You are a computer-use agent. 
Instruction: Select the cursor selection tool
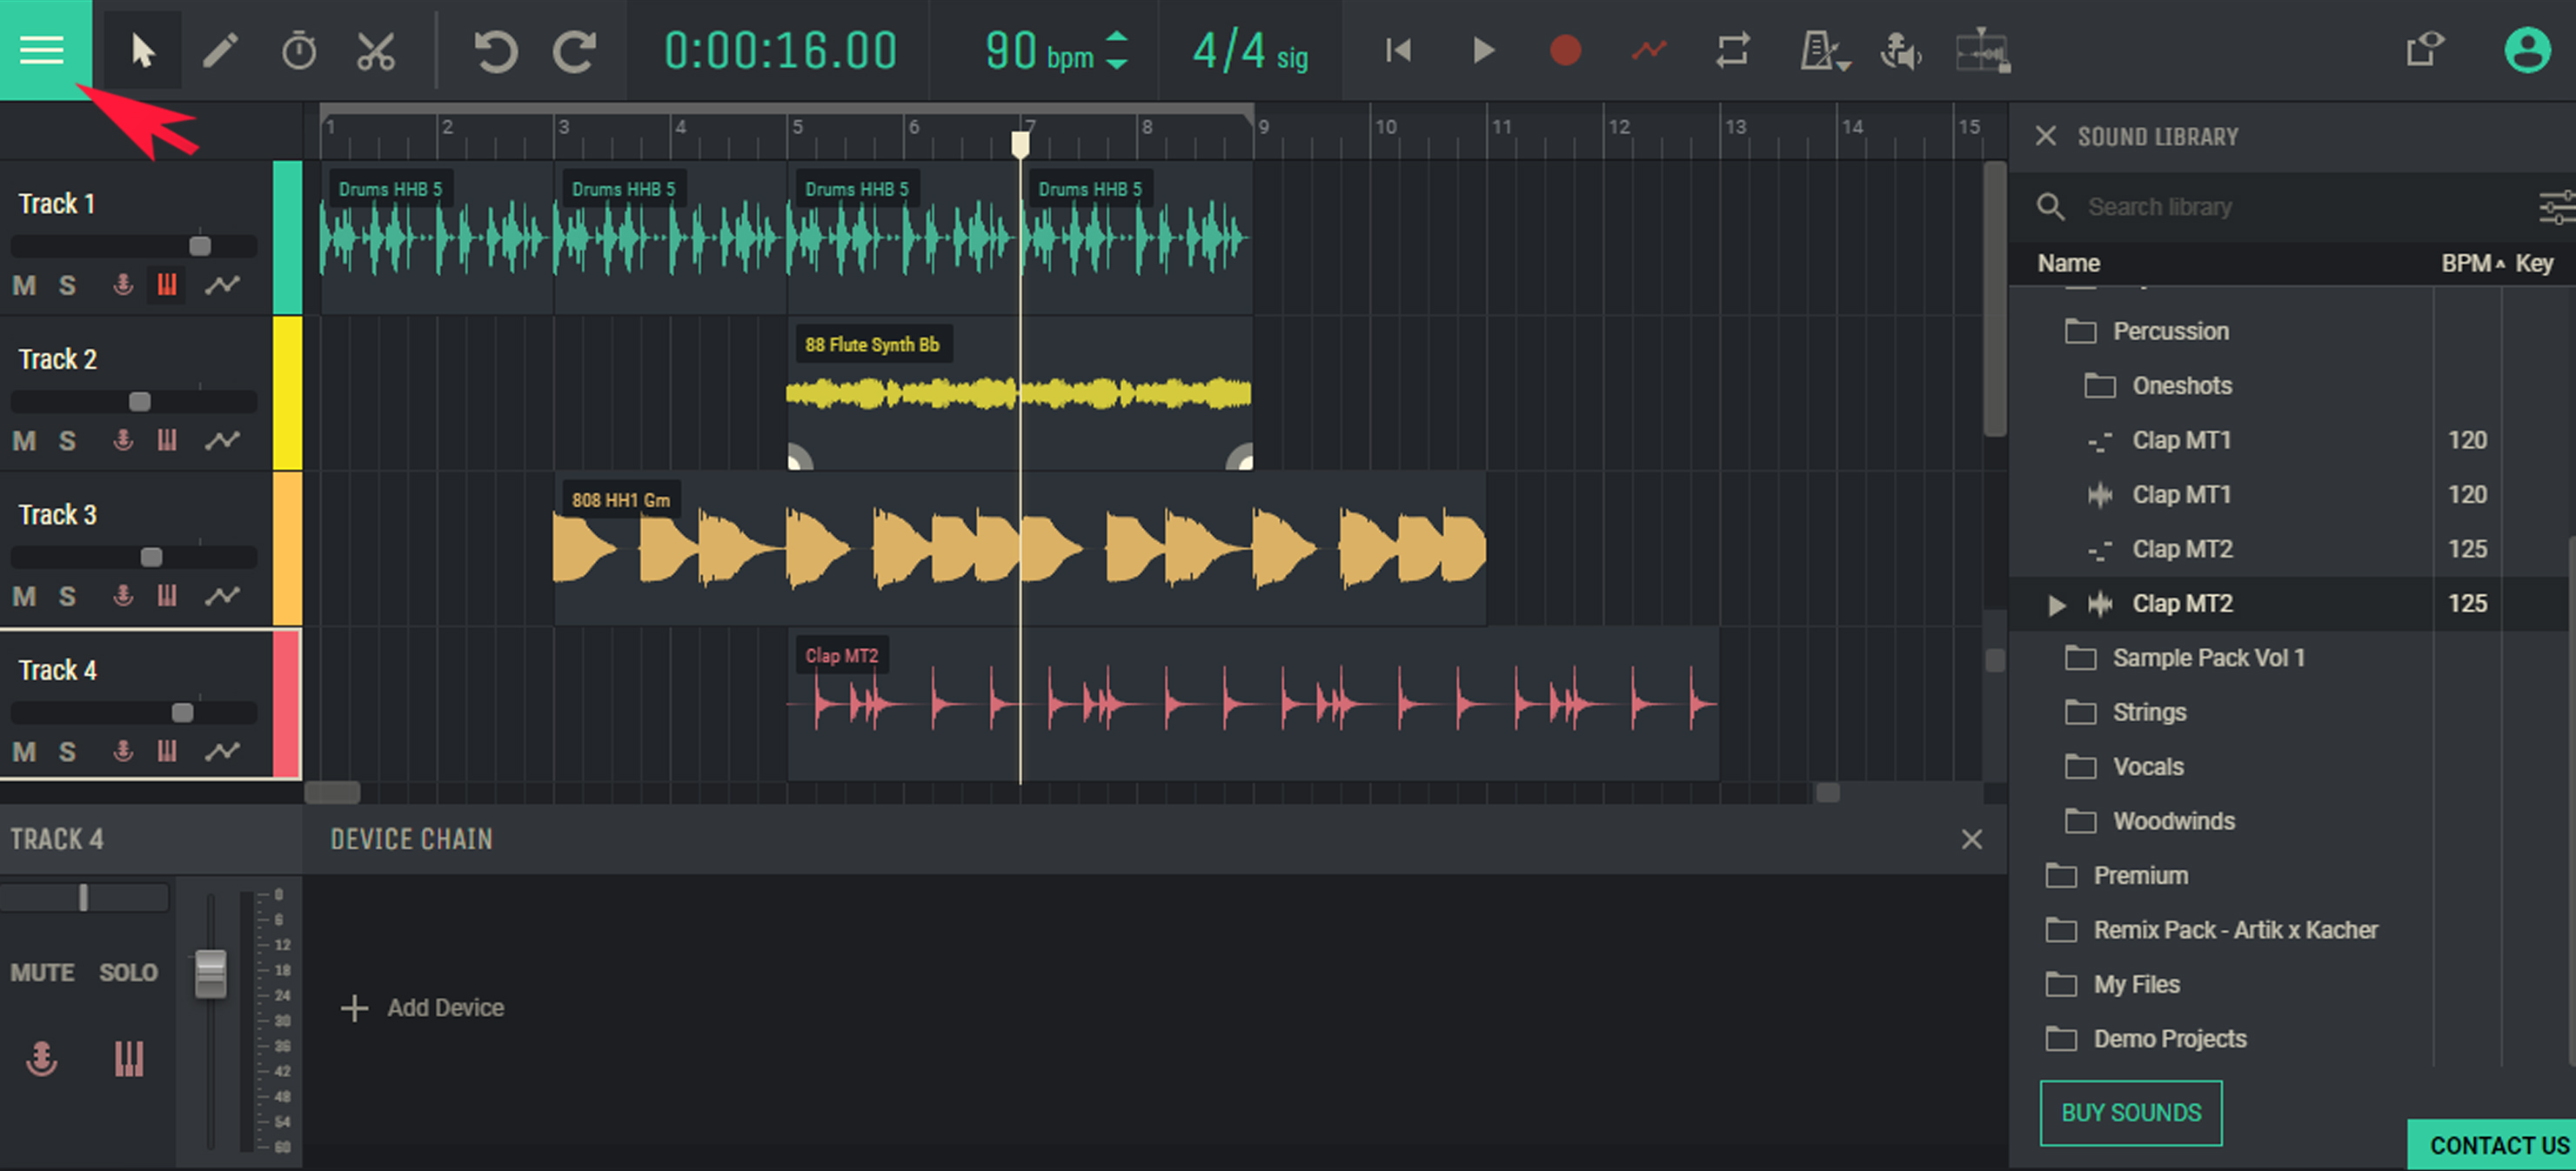click(142, 50)
